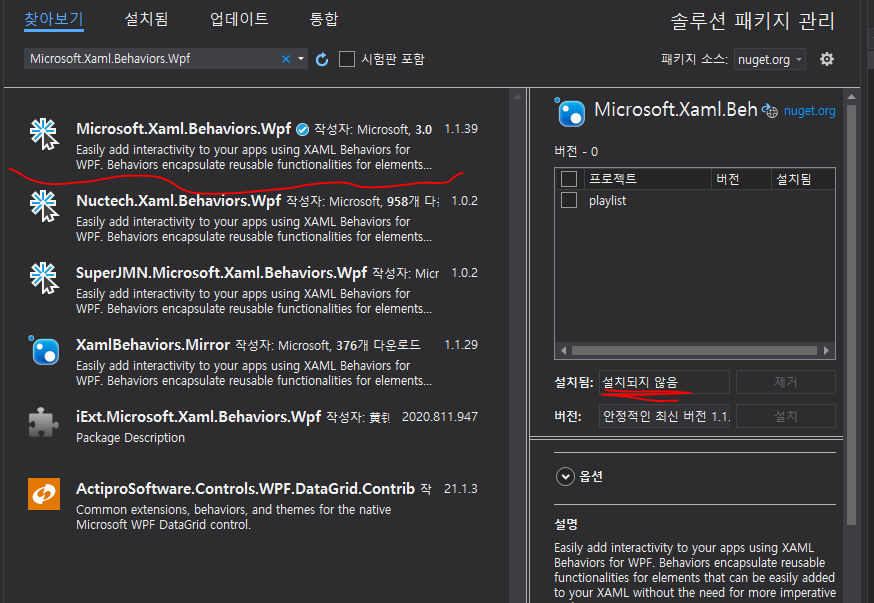Image resolution: width=874 pixels, height=603 pixels.
Task: Clear the search box text
Action: tap(286, 59)
